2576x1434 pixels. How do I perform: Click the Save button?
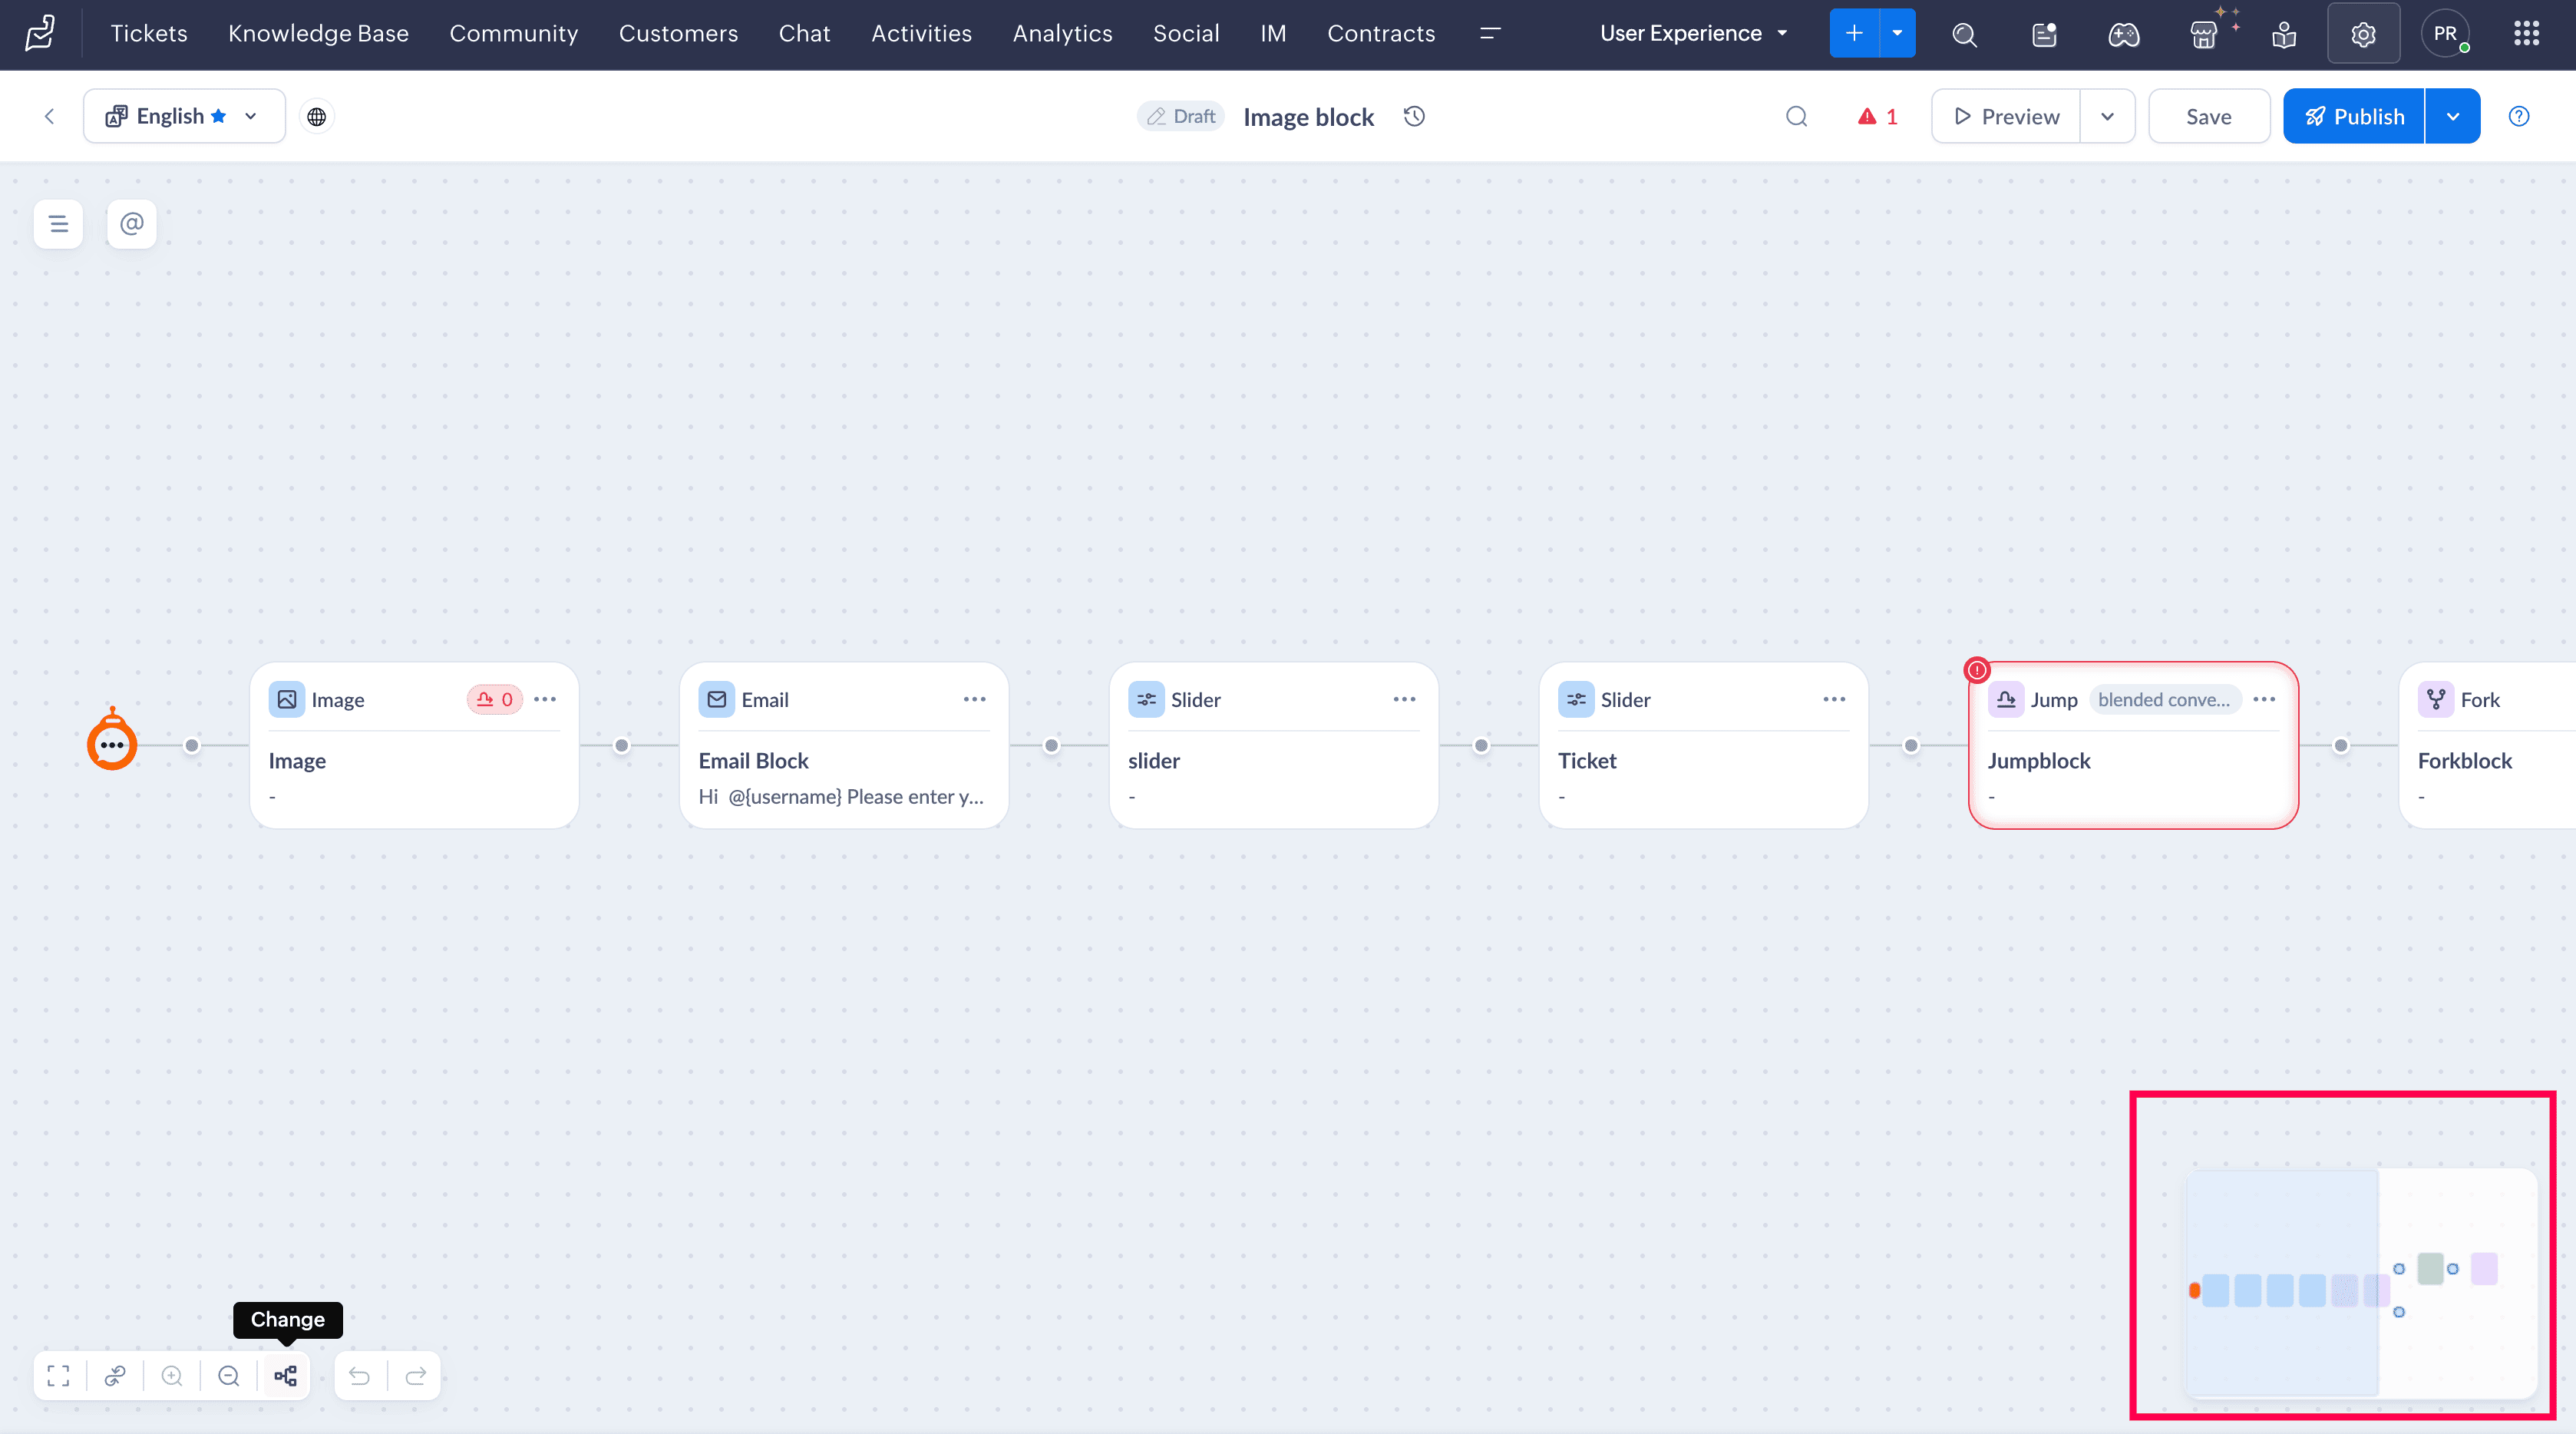click(2208, 116)
